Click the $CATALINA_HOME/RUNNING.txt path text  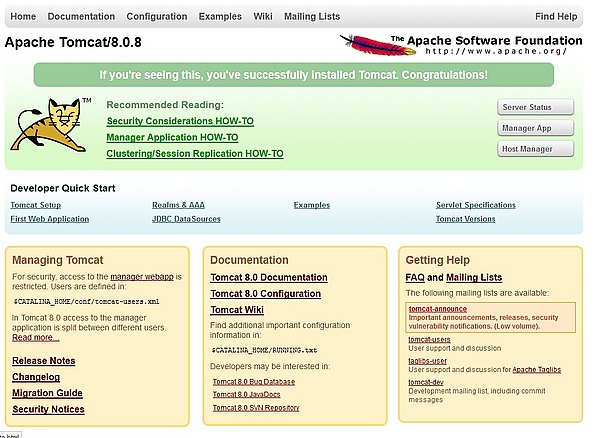tap(264, 350)
